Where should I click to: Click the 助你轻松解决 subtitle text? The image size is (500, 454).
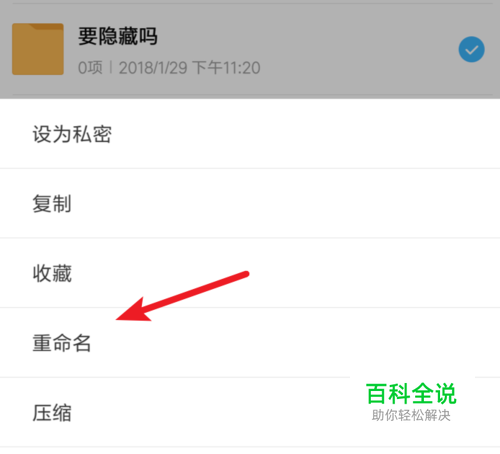click(x=411, y=415)
